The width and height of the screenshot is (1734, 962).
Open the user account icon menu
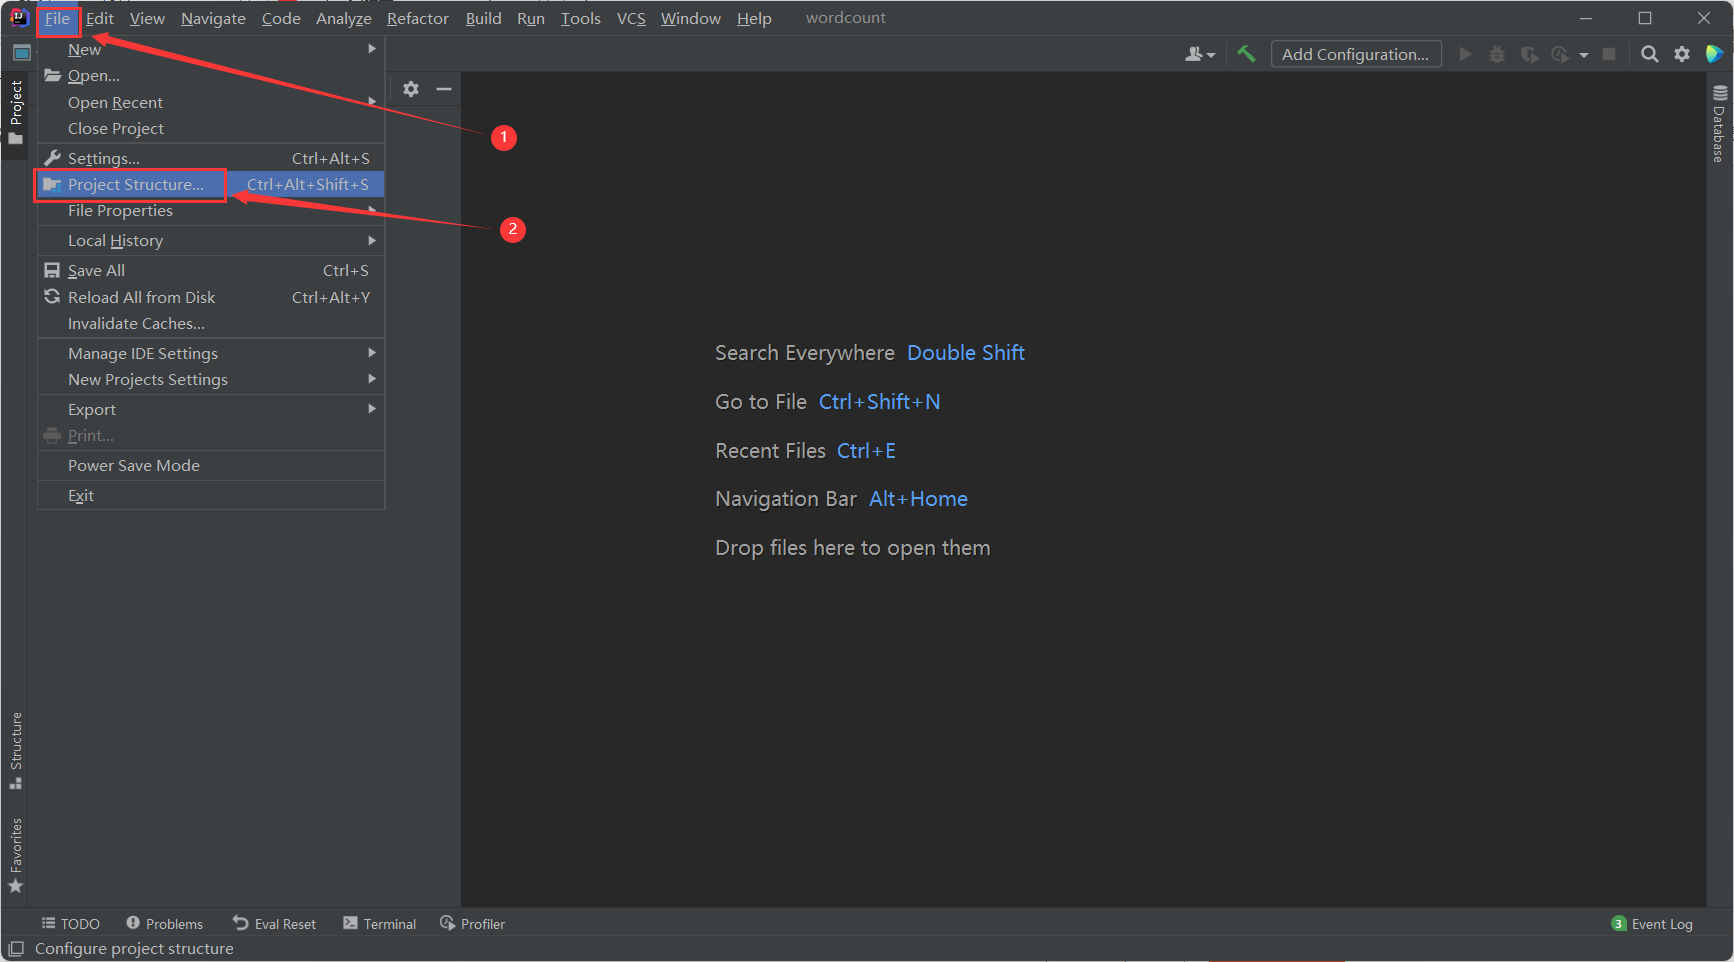[x=1199, y=54]
